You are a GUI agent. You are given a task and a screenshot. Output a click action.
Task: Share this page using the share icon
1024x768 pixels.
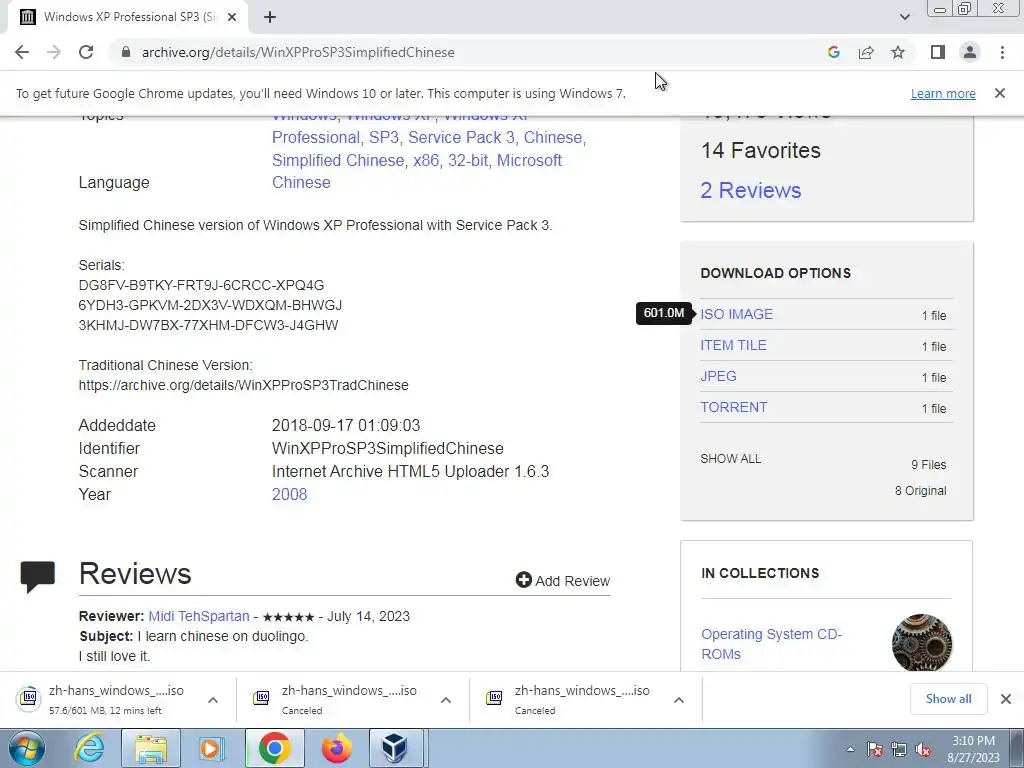point(866,52)
